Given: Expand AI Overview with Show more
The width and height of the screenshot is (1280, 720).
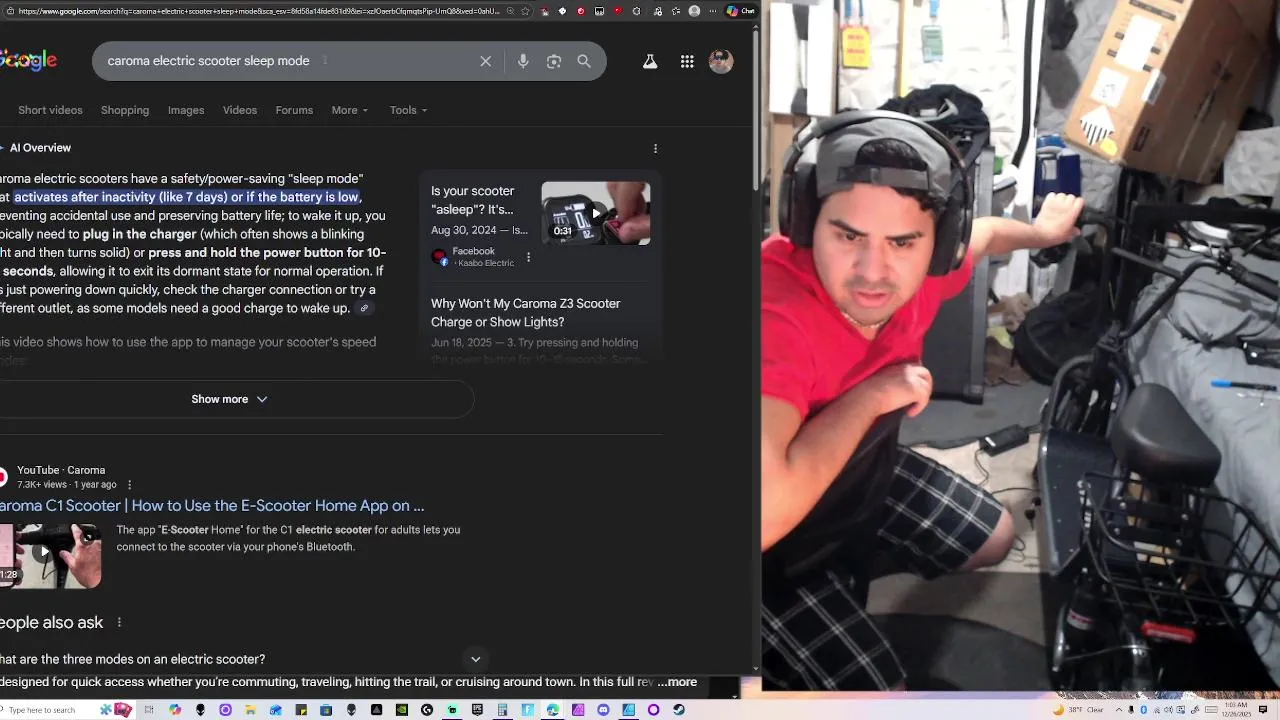Looking at the screenshot, I should (x=229, y=399).
